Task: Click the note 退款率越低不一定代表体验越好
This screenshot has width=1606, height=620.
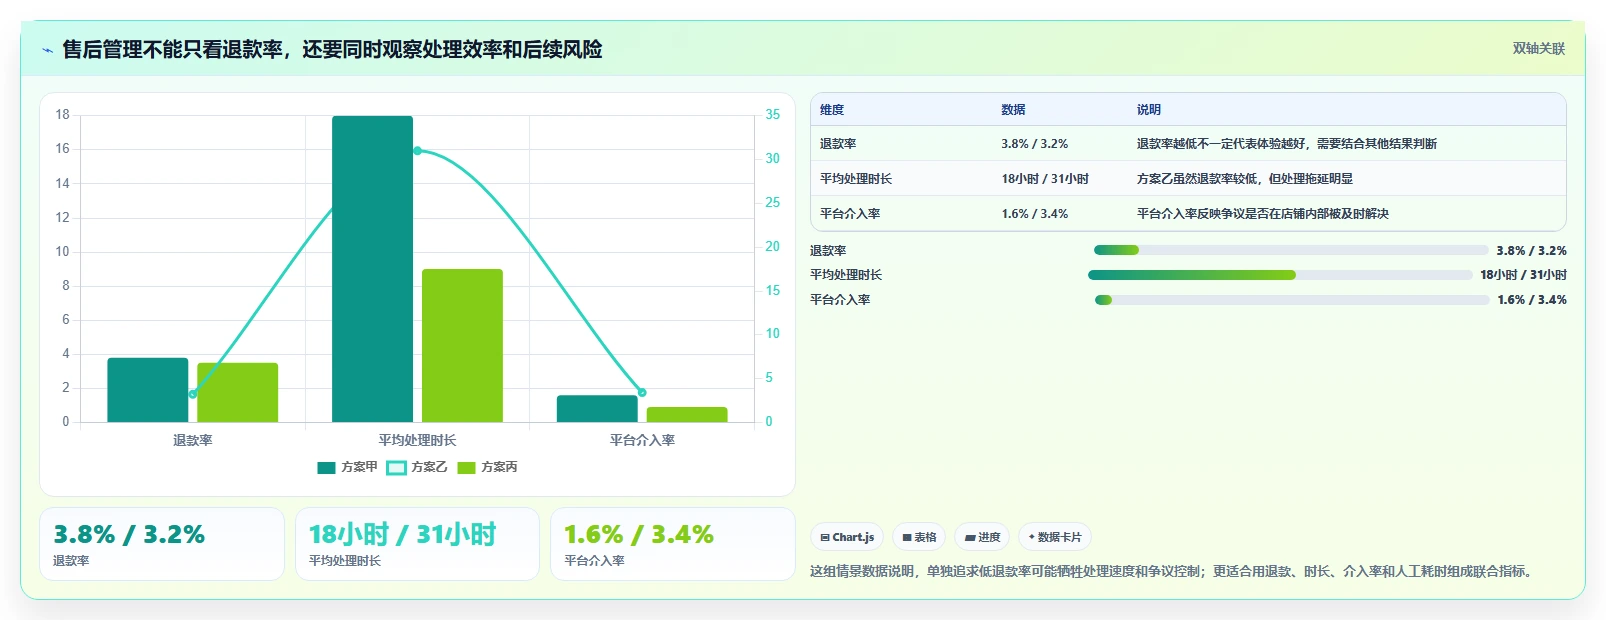Action: [1287, 144]
